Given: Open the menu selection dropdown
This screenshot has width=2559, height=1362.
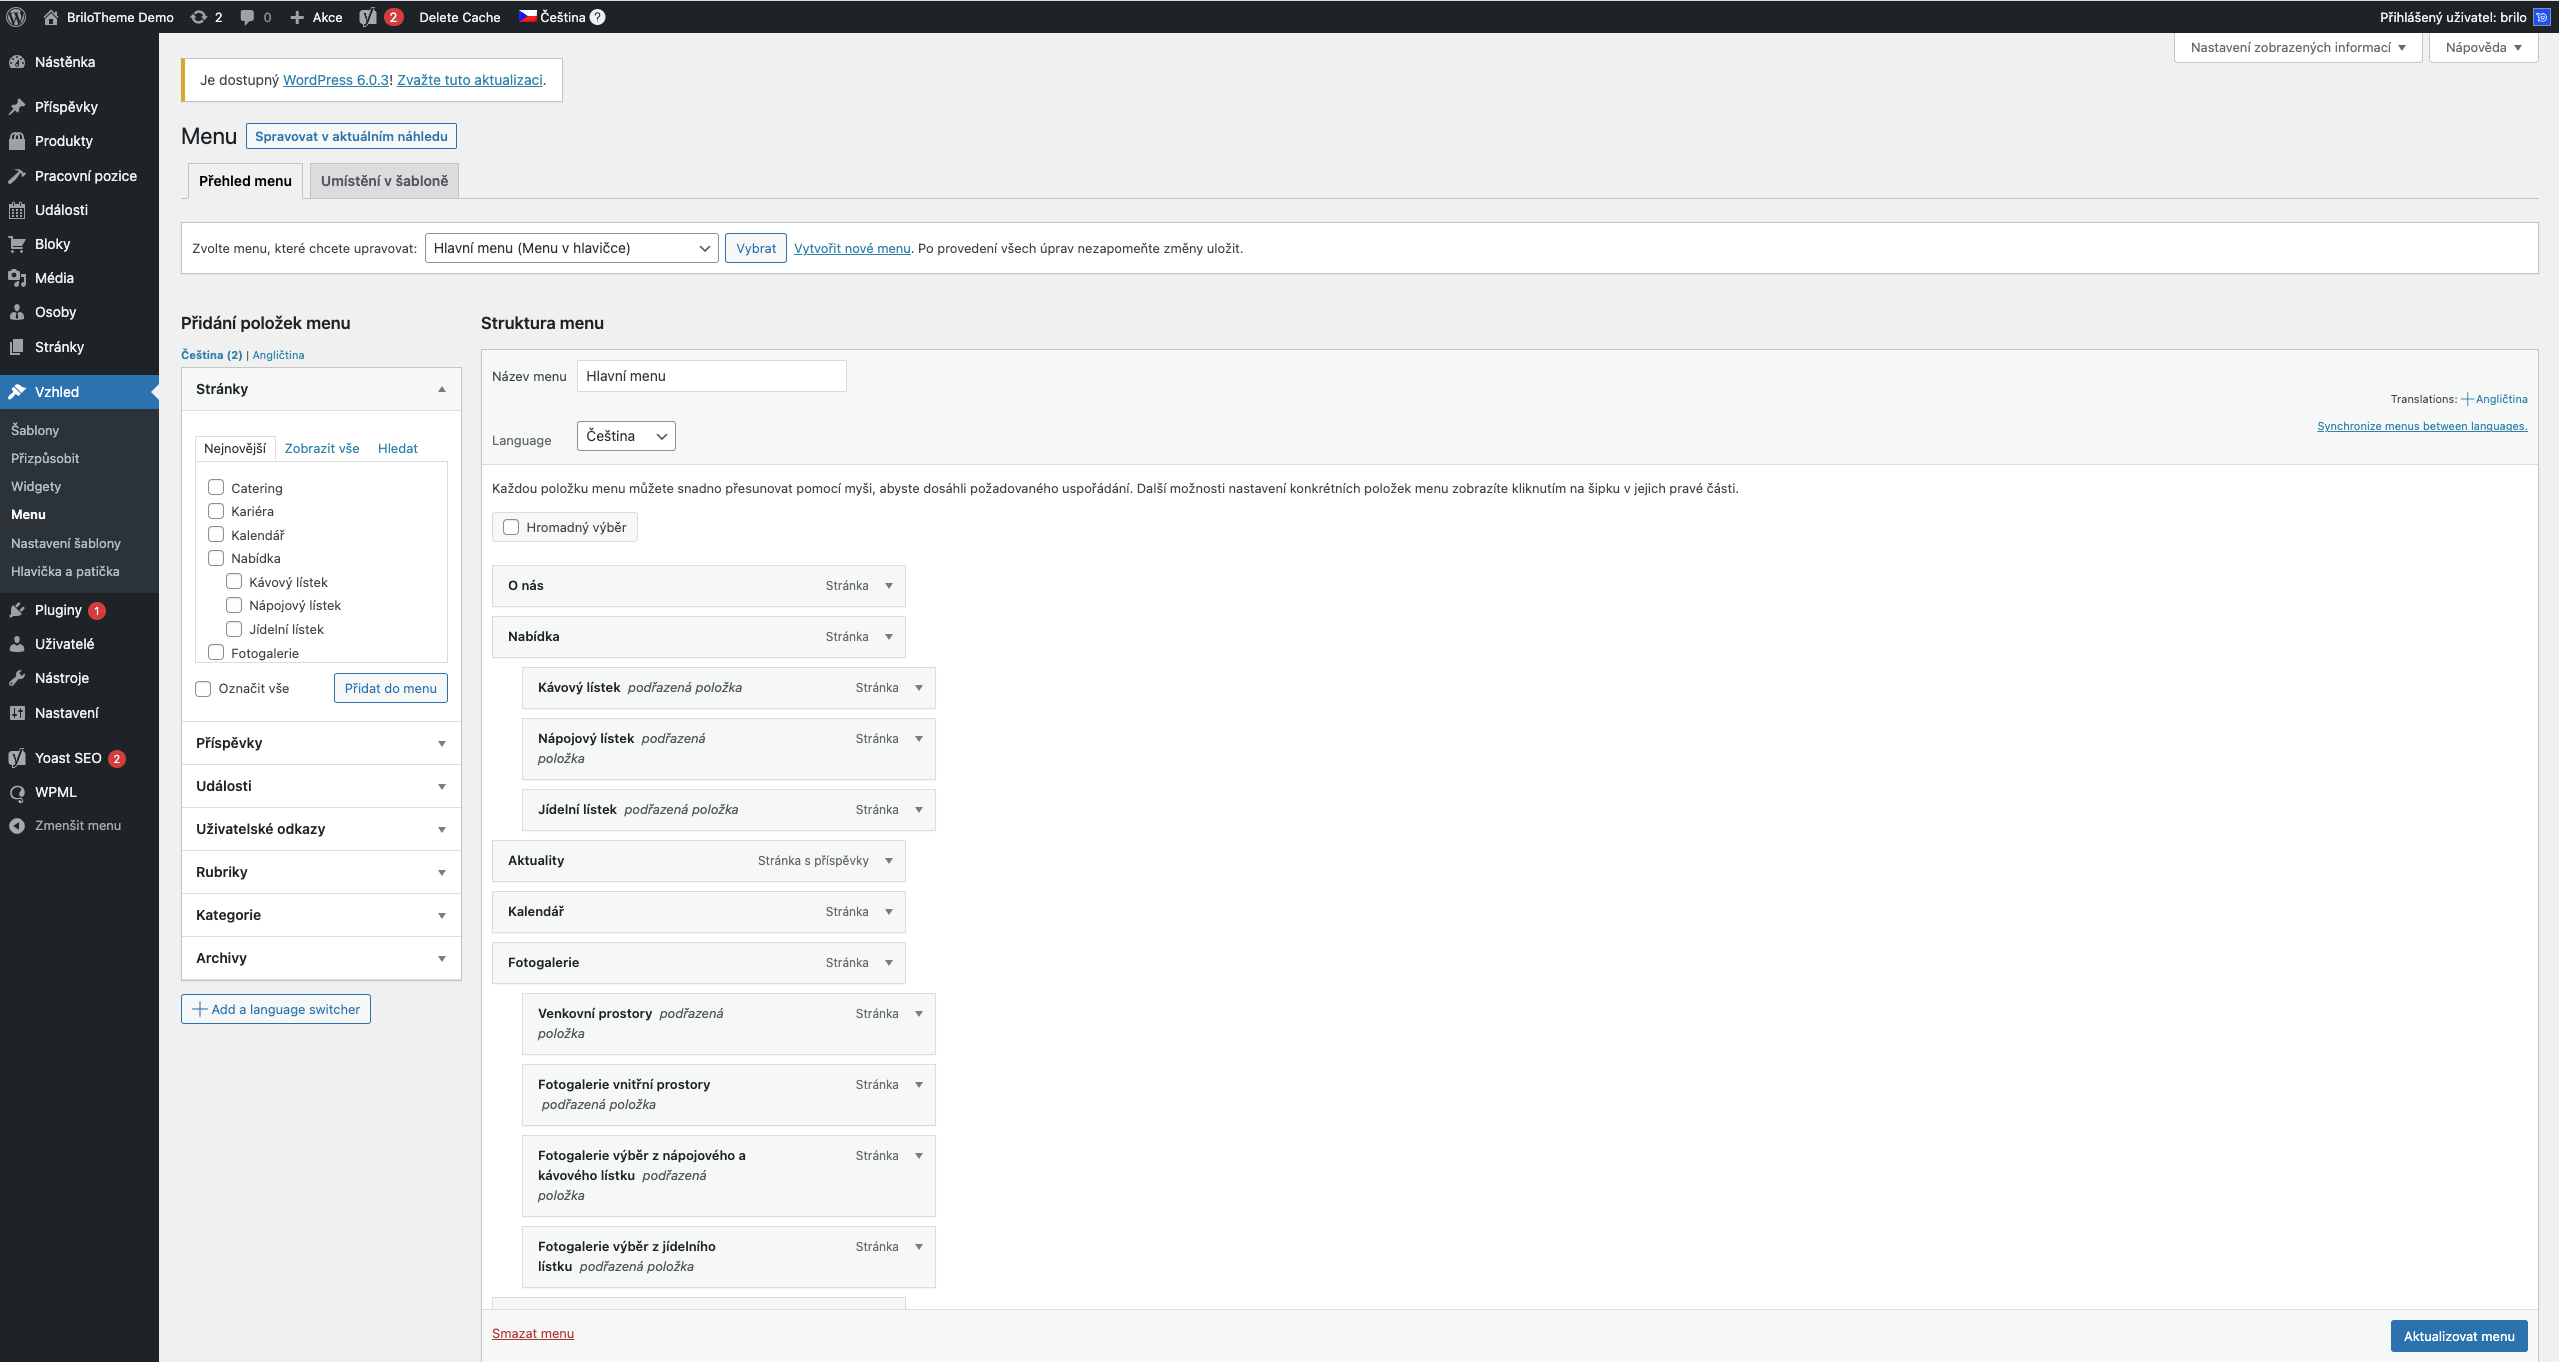Looking at the screenshot, I should (x=571, y=248).
